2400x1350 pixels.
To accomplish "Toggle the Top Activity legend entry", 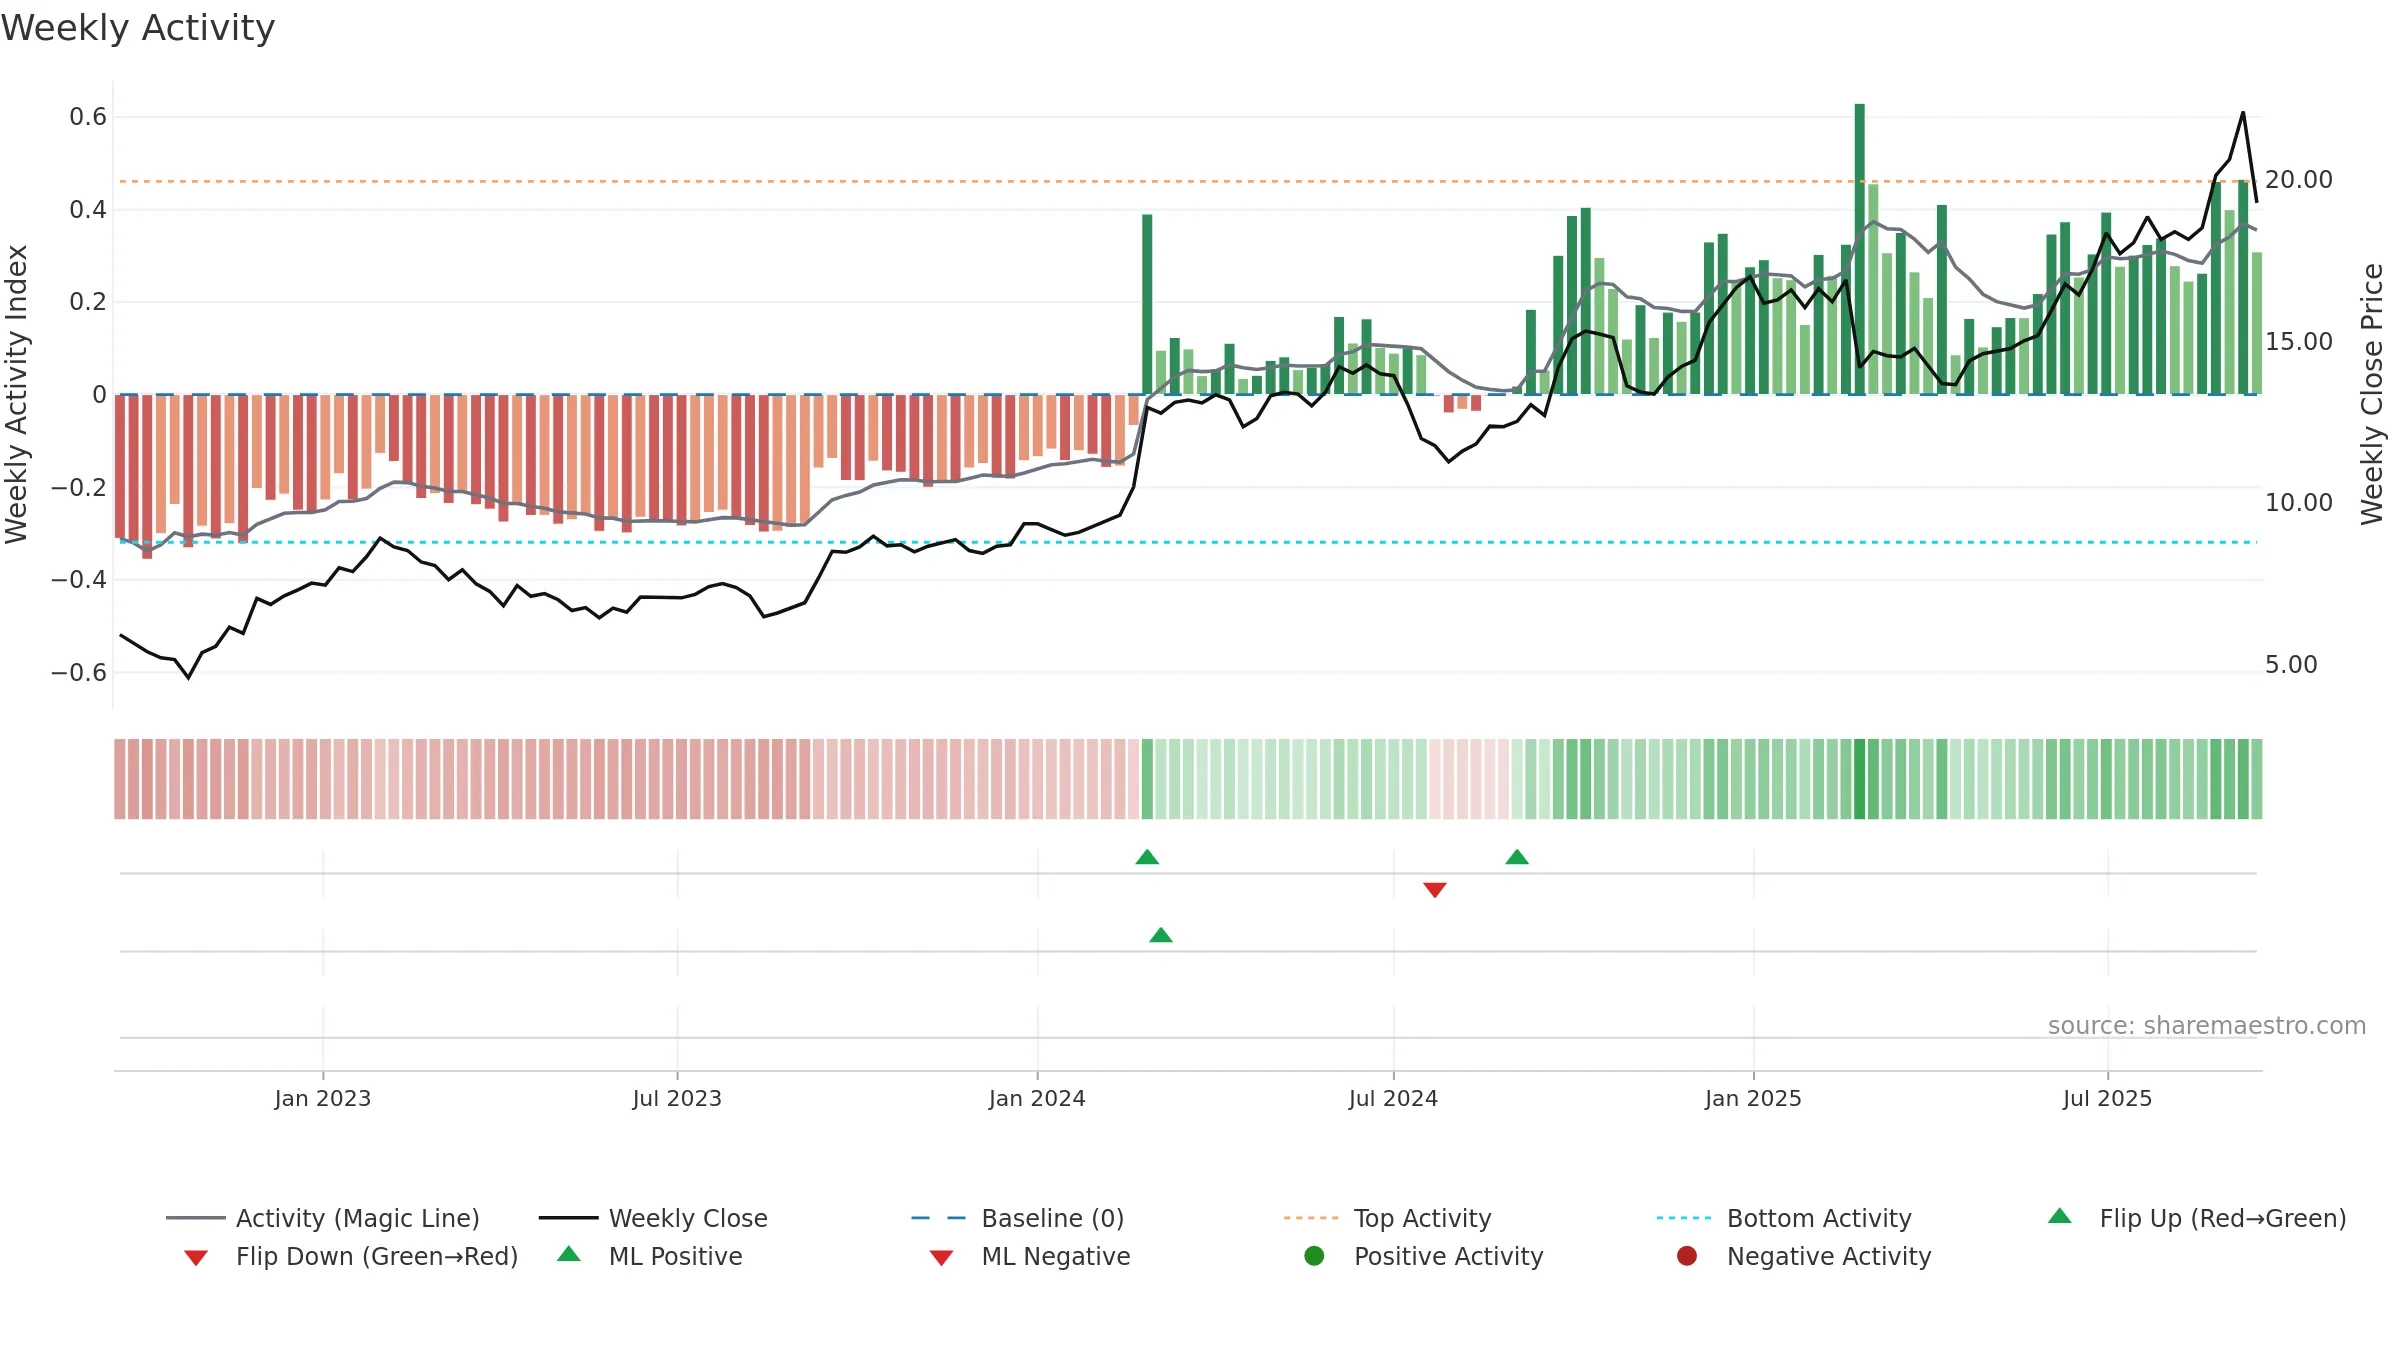I will (1388, 1218).
